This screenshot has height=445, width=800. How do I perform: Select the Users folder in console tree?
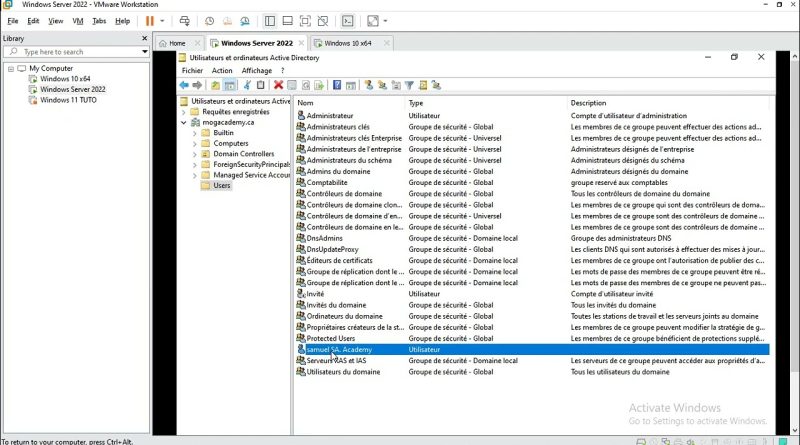[221, 185]
